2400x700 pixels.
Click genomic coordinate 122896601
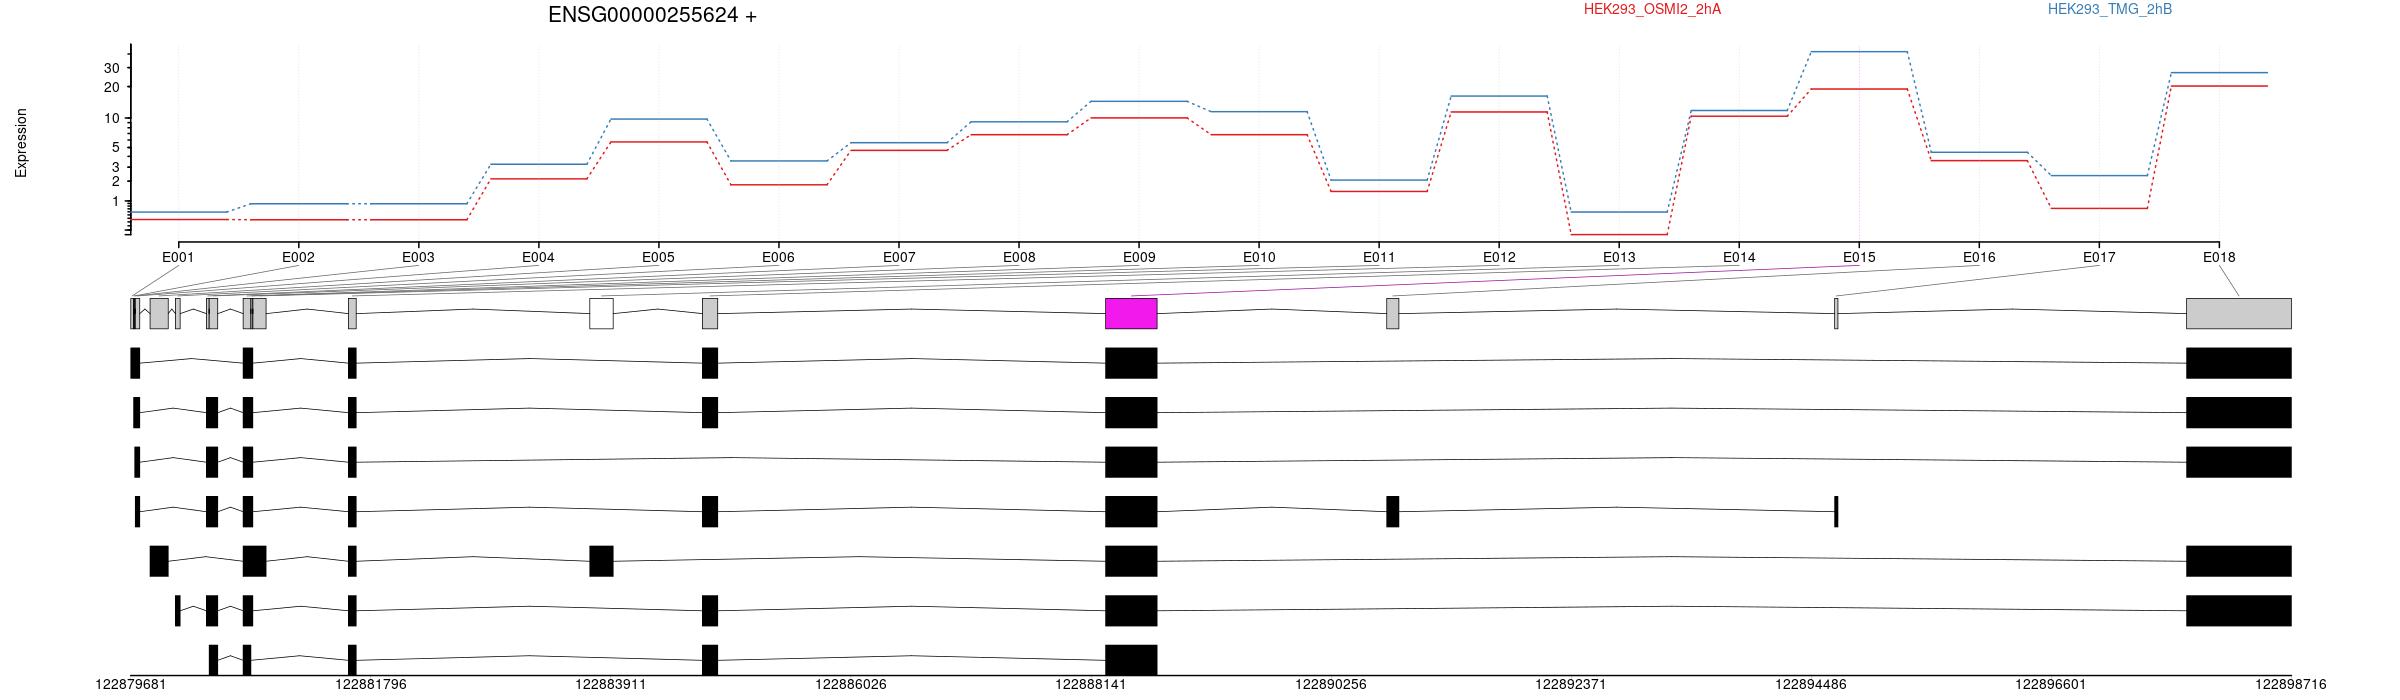pos(2051,685)
